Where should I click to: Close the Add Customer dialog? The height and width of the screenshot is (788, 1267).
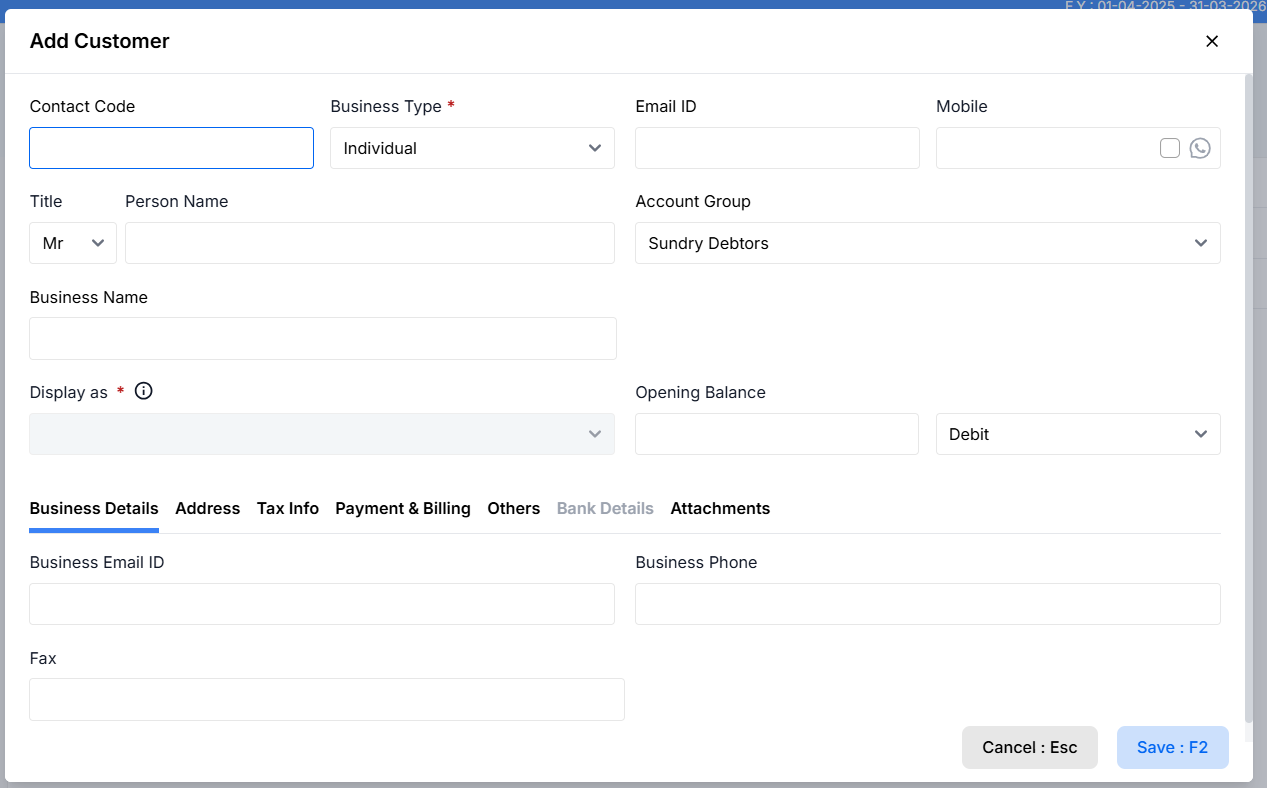[1212, 41]
